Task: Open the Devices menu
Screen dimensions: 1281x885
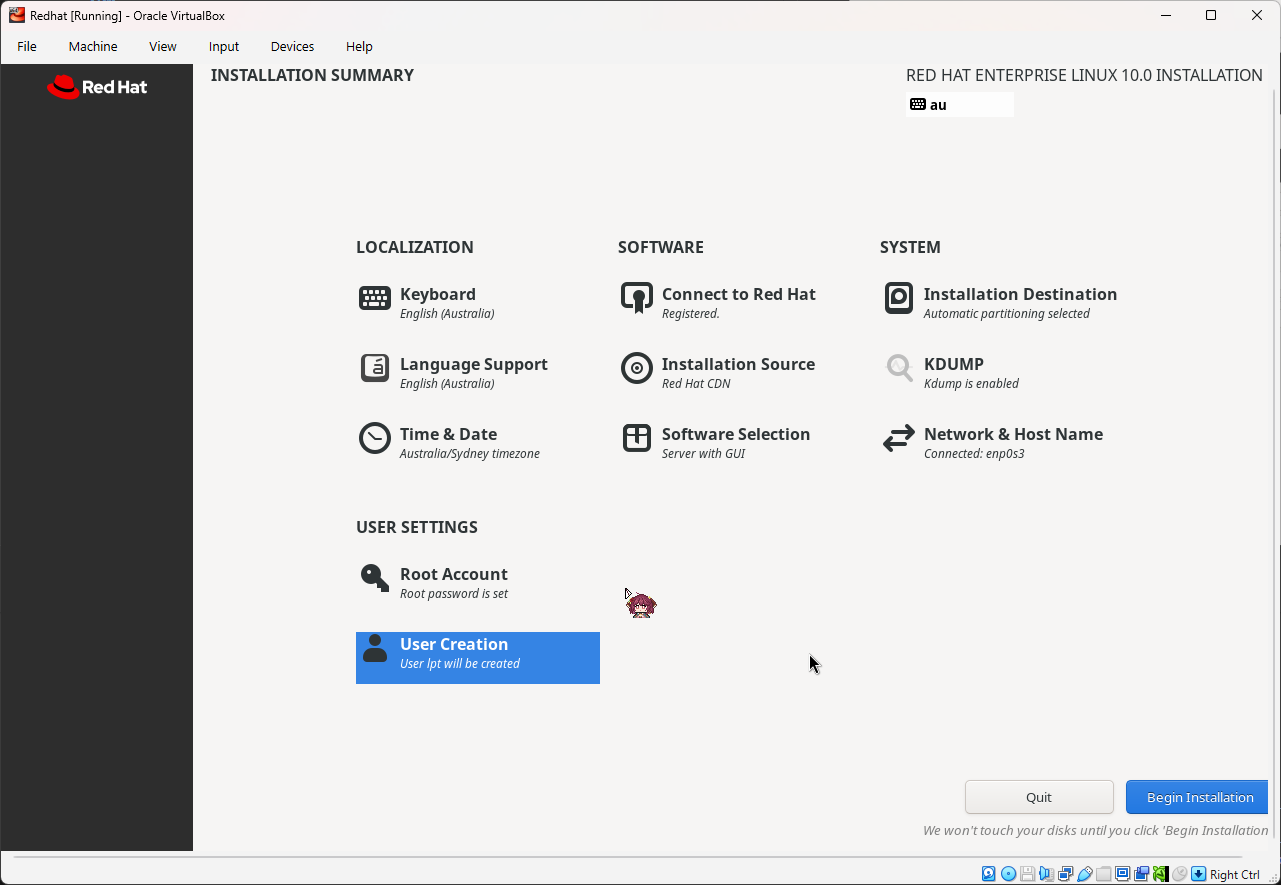Action: (x=291, y=46)
